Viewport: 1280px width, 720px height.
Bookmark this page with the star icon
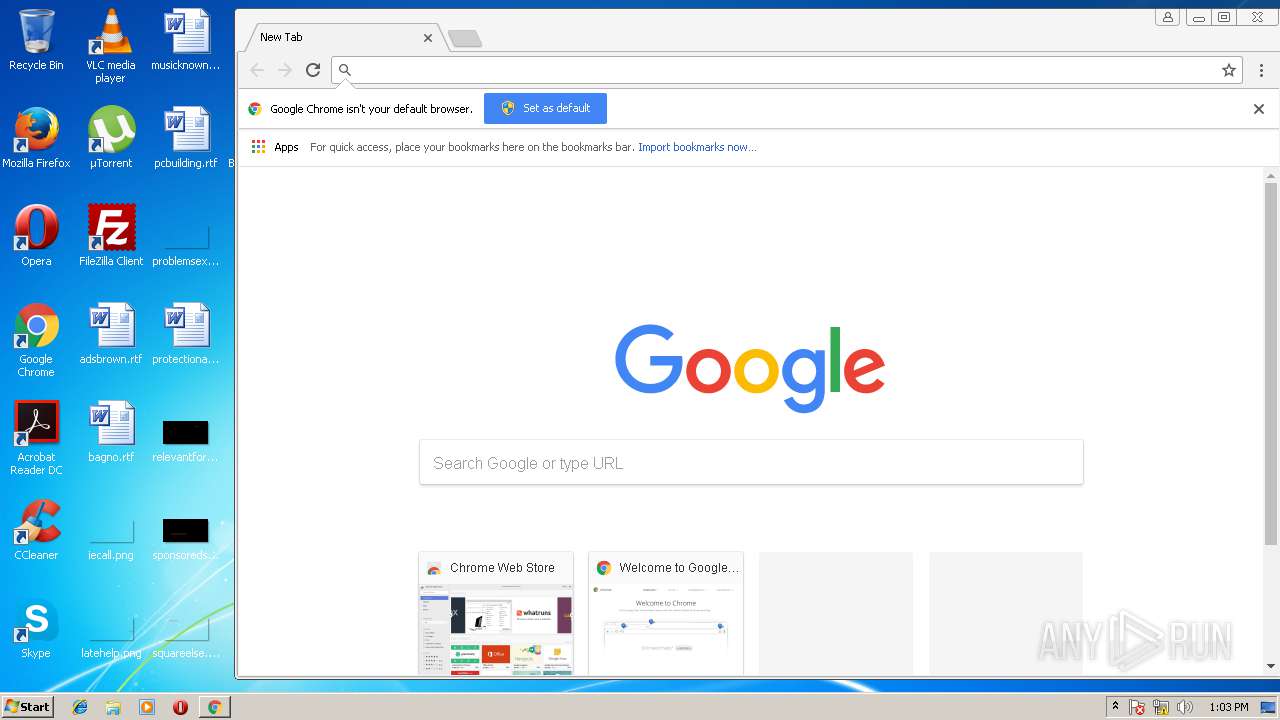click(1229, 70)
